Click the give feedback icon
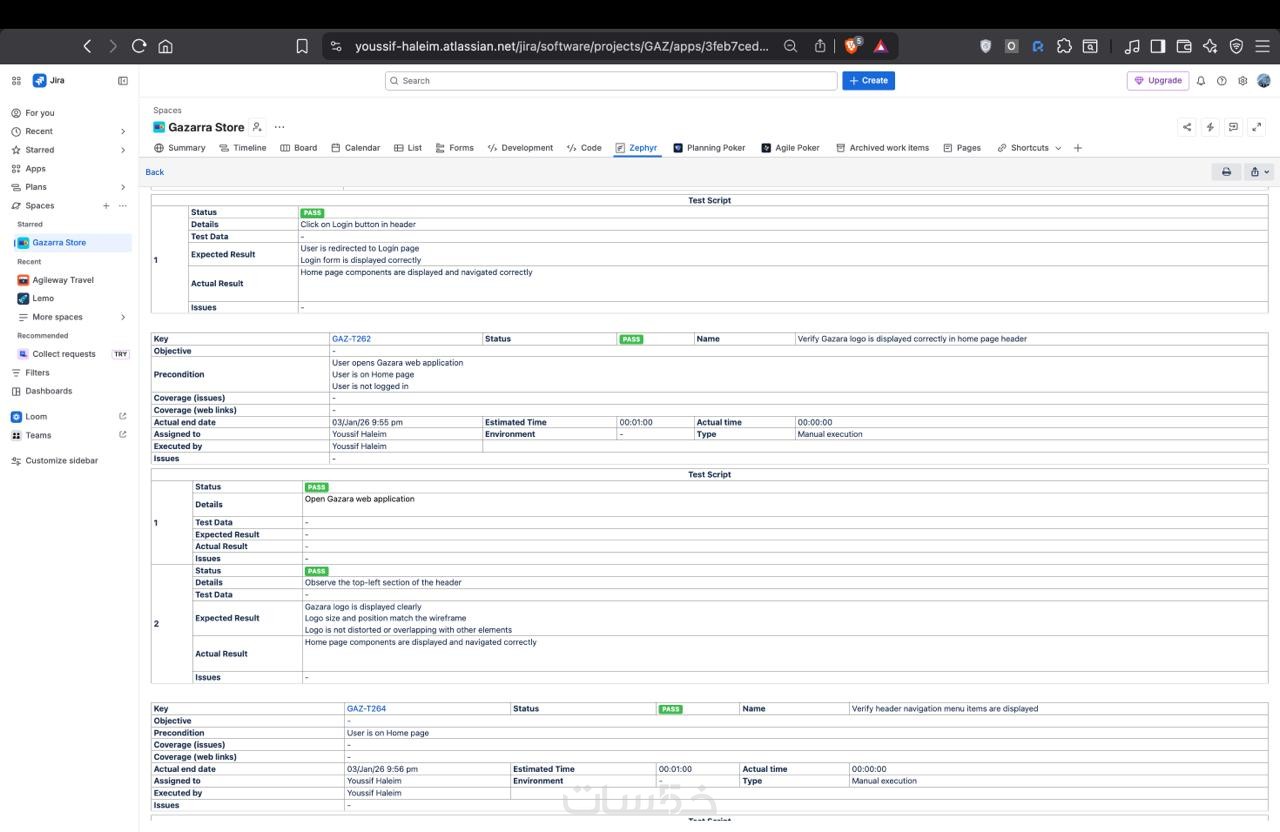Screen dimensions: 1280x832 pos(1233,127)
